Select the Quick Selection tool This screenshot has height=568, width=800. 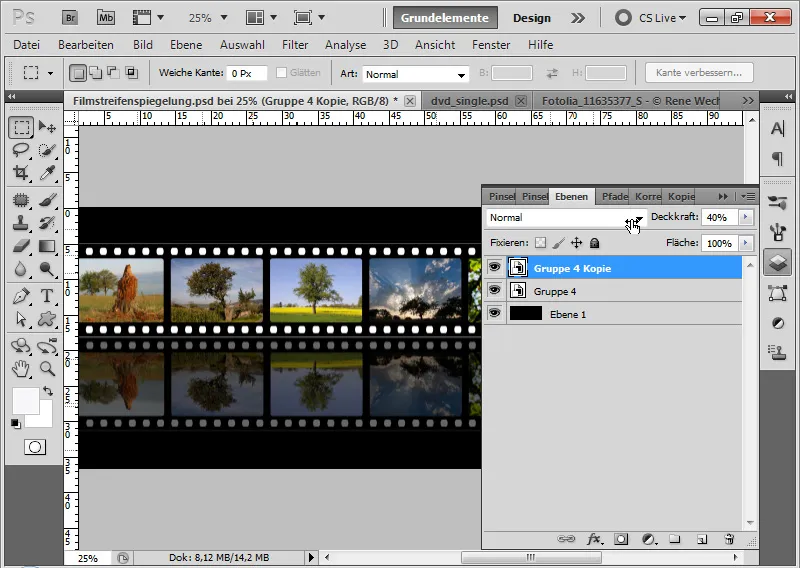click(x=47, y=150)
